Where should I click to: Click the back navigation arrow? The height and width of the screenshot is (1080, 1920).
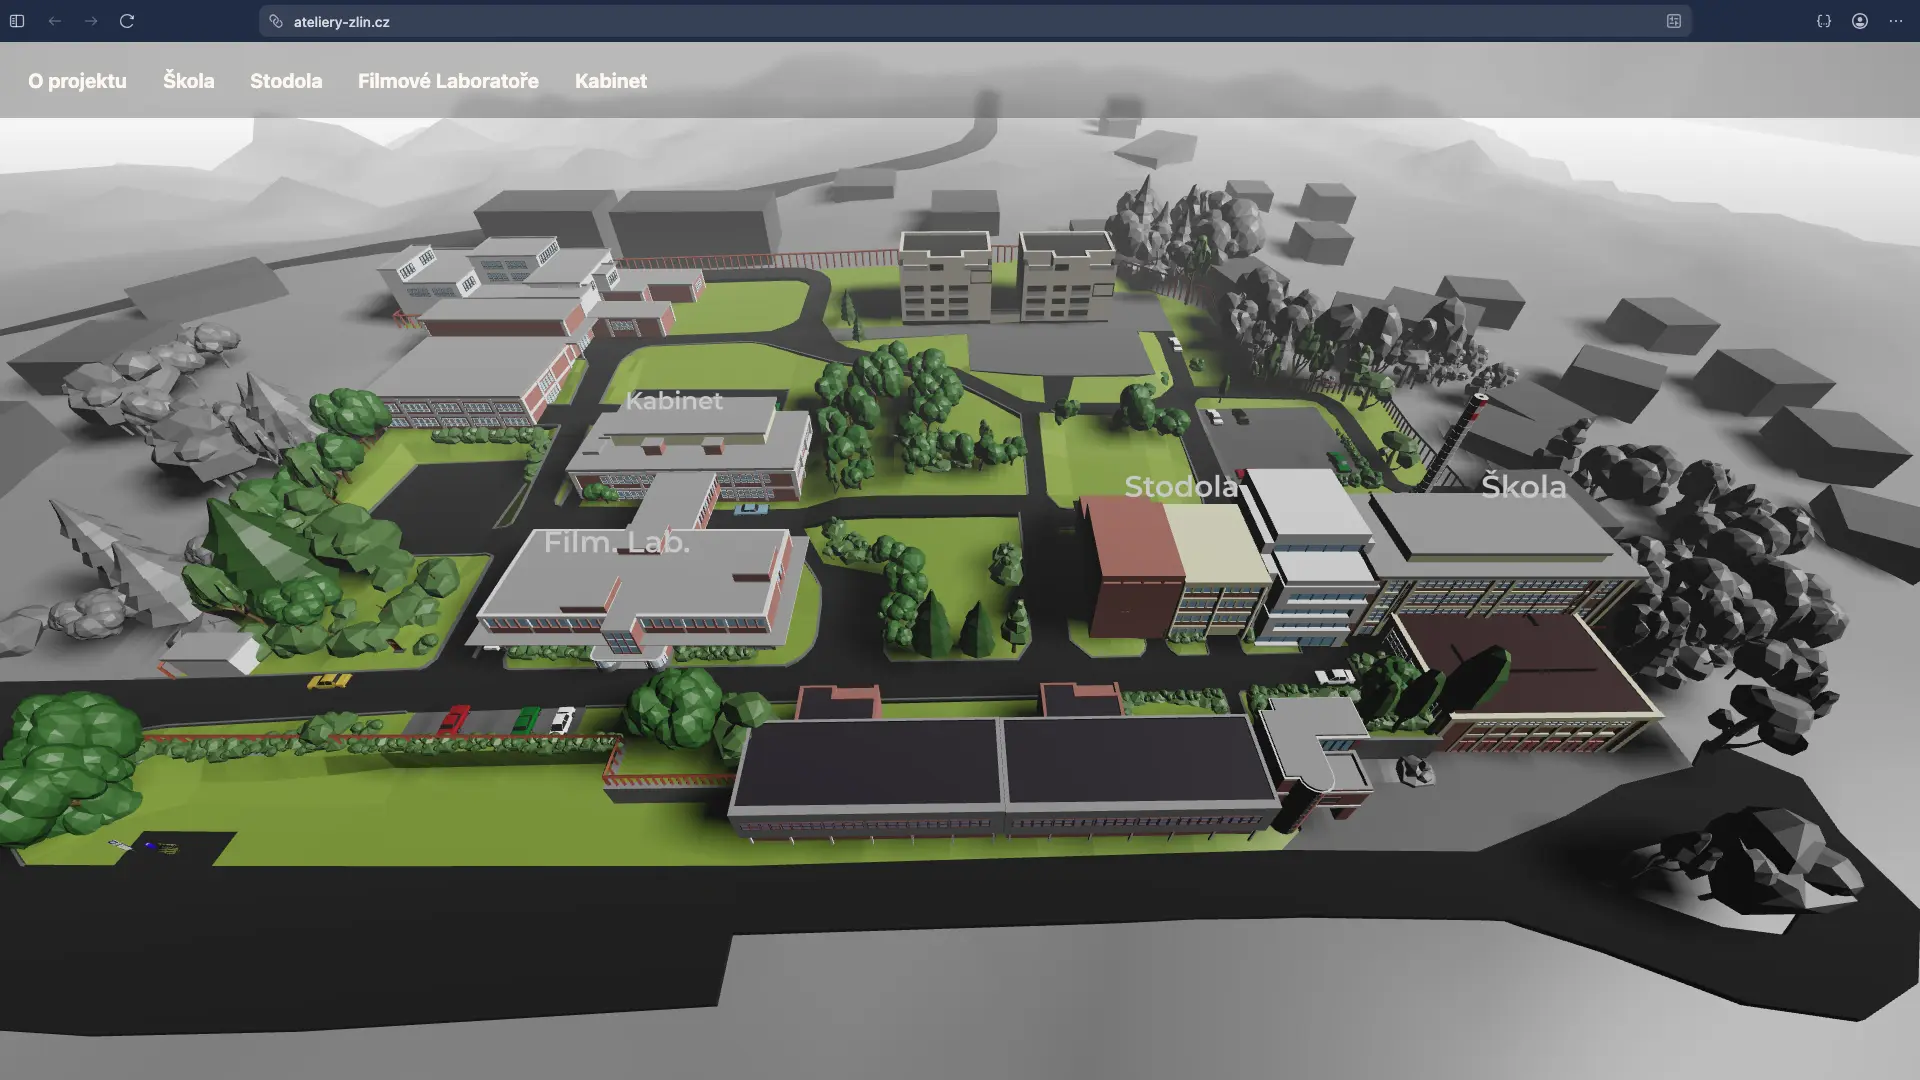coord(55,21)
